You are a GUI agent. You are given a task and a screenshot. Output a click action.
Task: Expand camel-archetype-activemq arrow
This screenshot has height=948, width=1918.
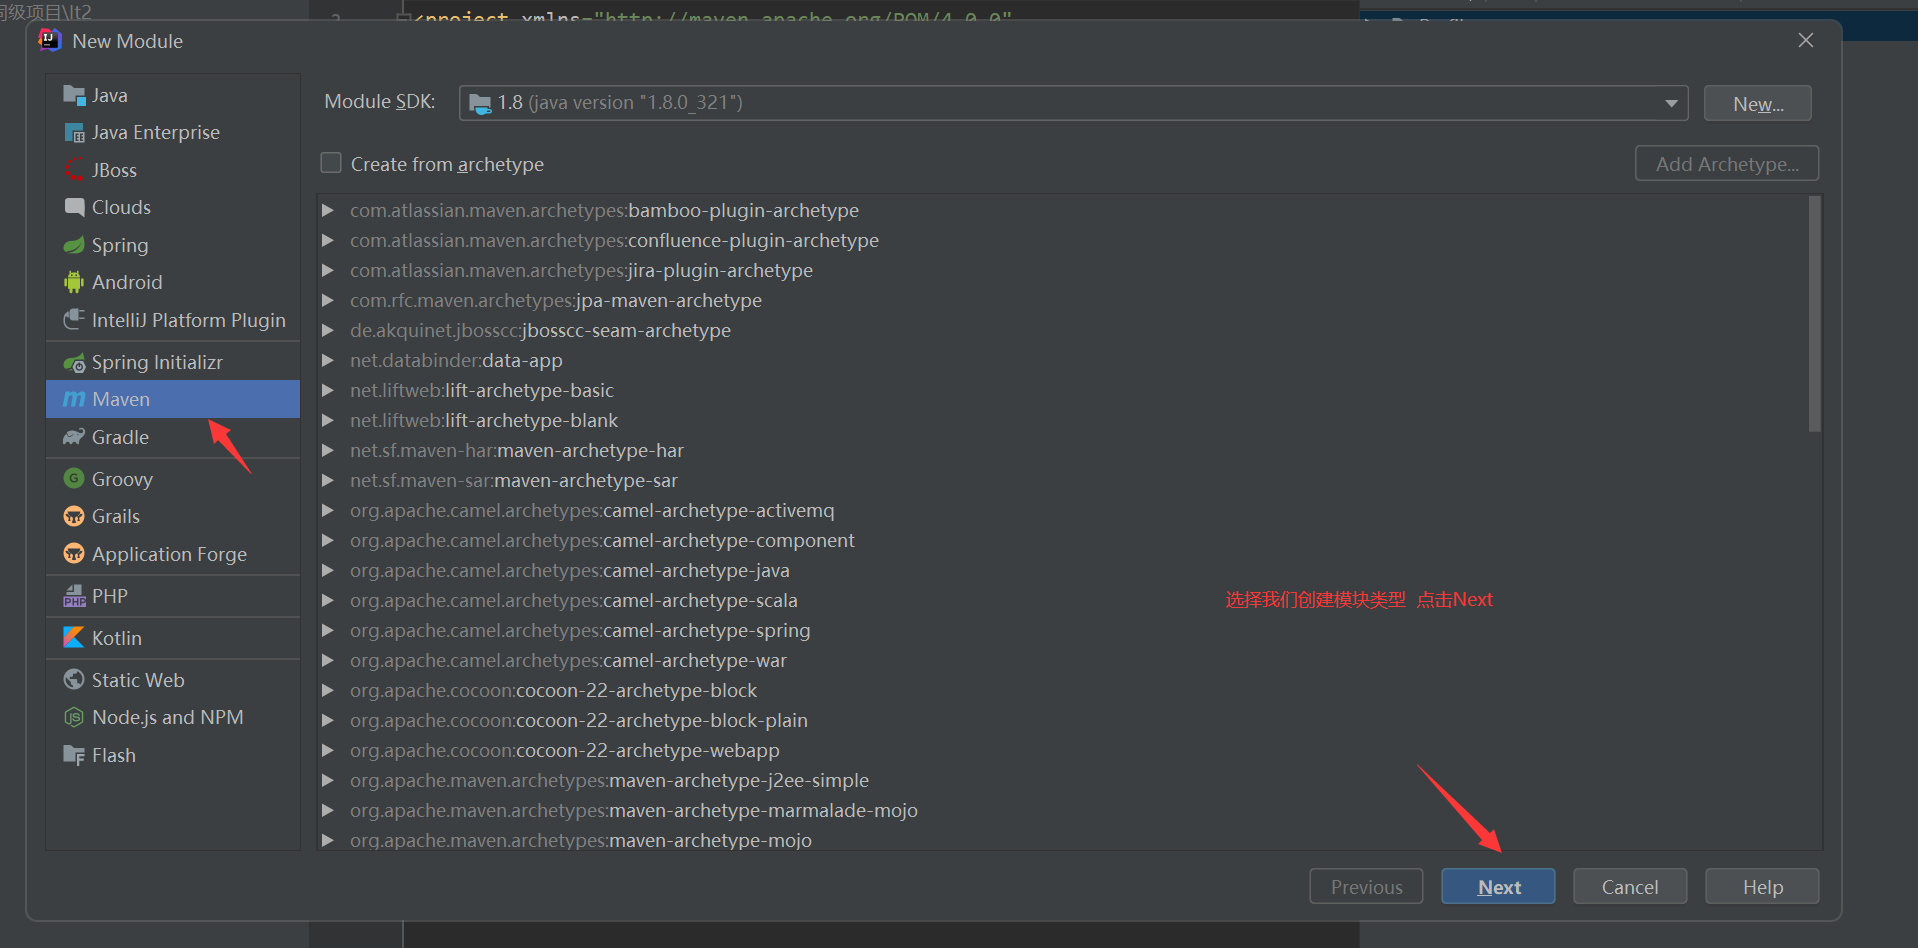[x=327, y=510]
